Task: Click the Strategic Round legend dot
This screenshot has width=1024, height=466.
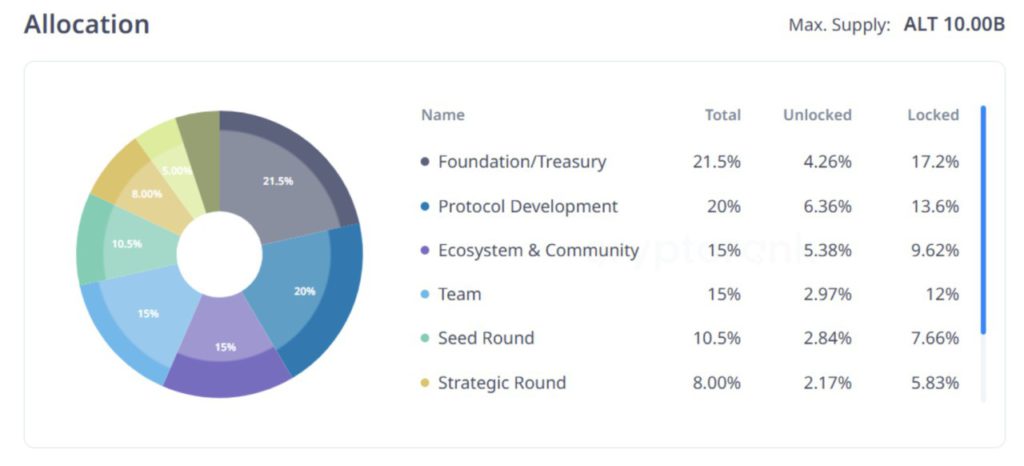Action: pyautogui.click(x=426, y=383)
